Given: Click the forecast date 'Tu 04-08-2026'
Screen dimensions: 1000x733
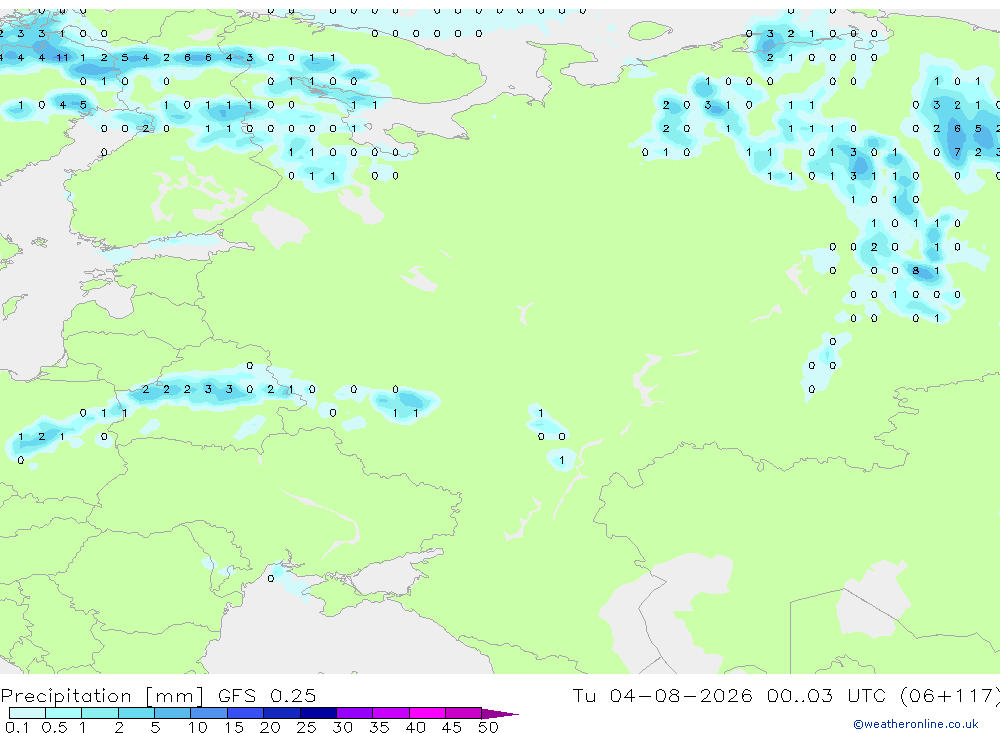Looking at the screenshot, I should point(662,695).
